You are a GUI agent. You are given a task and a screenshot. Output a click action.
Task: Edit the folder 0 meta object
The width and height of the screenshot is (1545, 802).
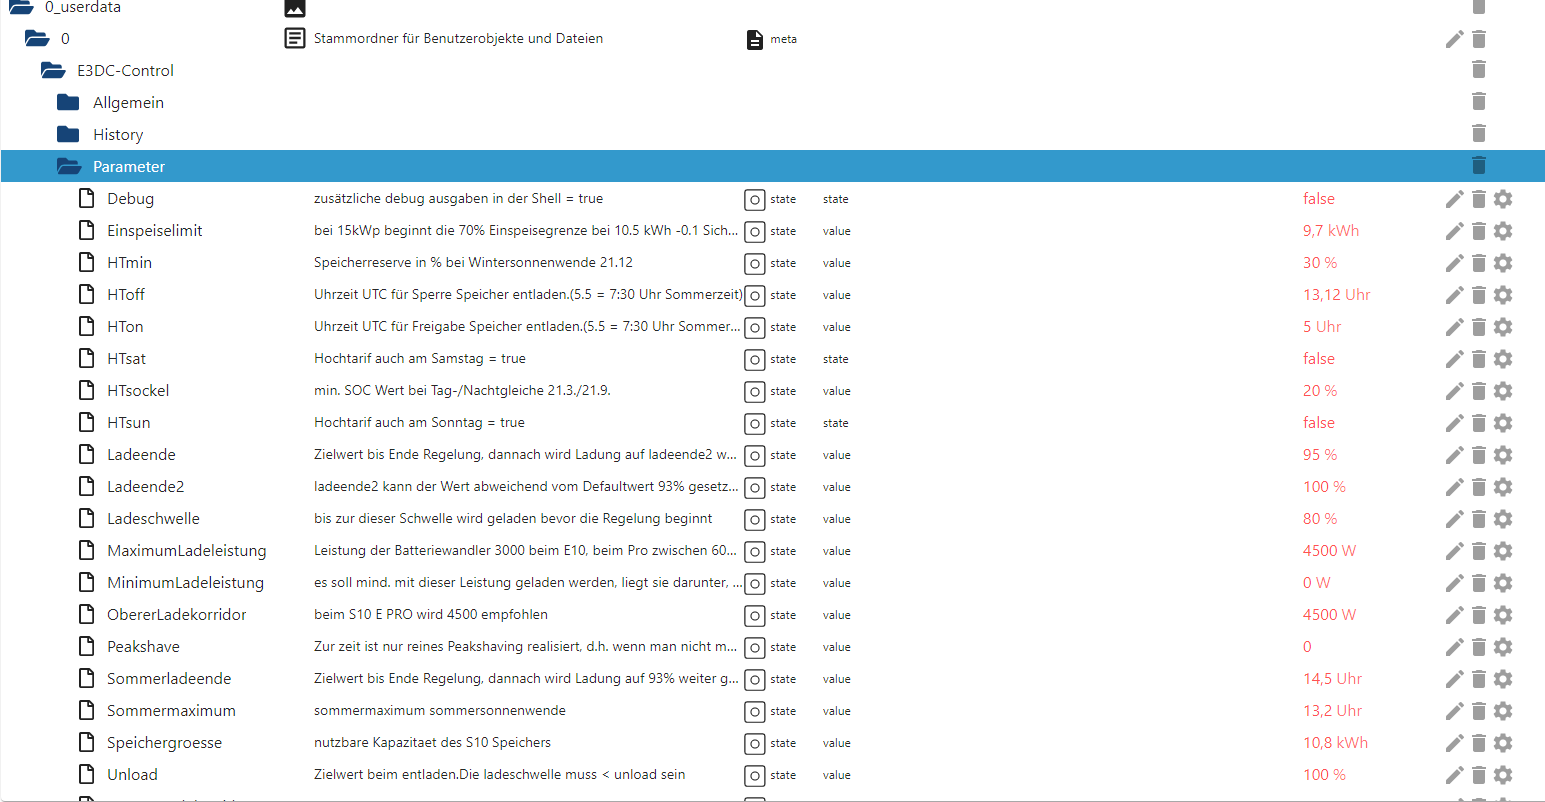1454,39
